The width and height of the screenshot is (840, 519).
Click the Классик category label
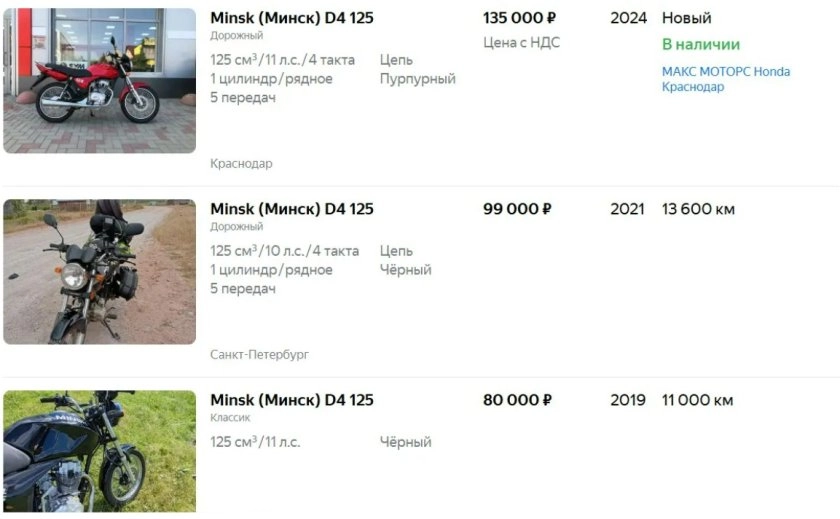pos(230,418)
